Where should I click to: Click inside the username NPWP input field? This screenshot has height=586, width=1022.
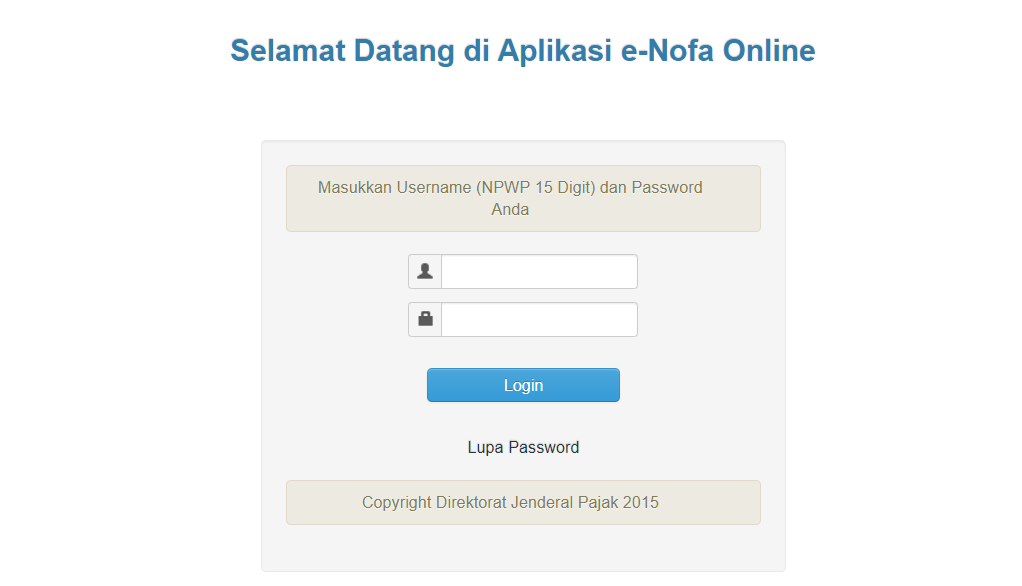[x=538, y=271]
